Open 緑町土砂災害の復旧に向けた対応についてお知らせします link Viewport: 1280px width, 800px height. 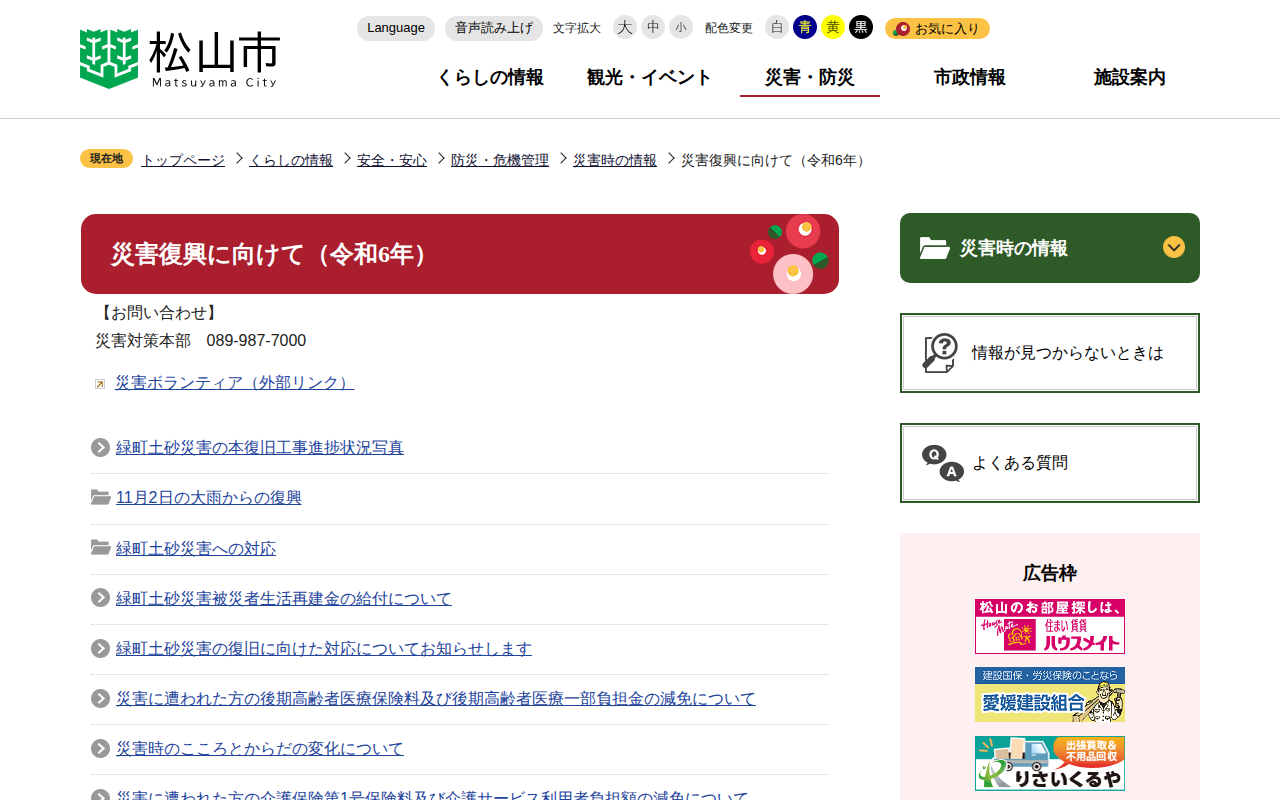click(324, 648)
